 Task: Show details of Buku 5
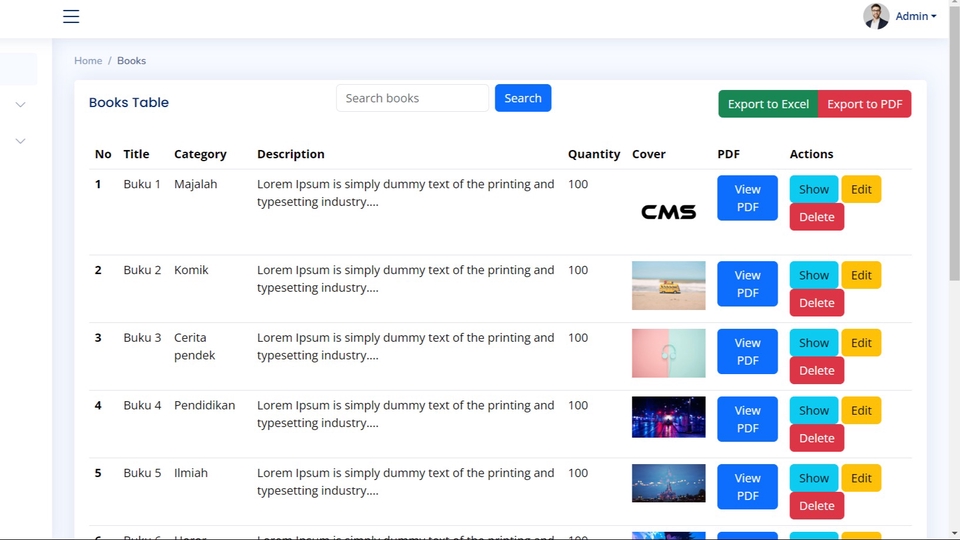click(x=814, y=478)
